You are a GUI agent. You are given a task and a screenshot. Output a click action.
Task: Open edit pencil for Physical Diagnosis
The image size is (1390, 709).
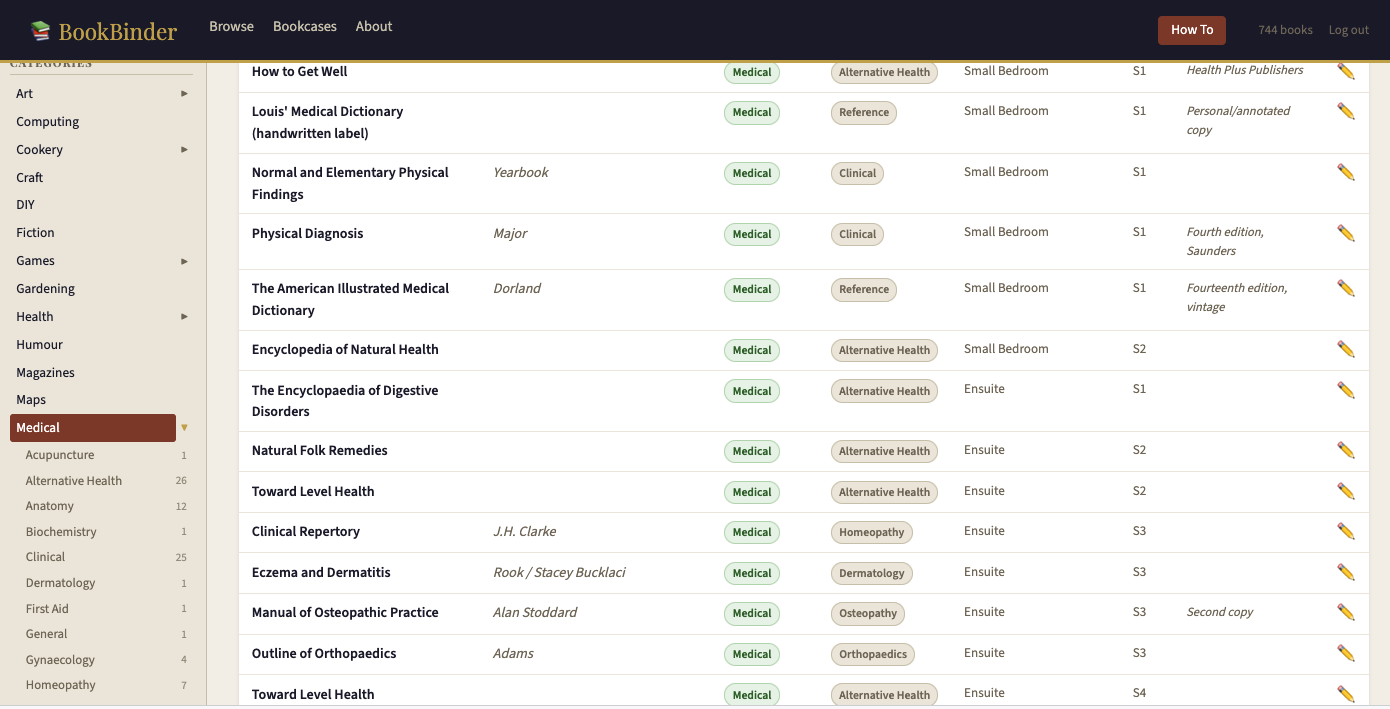coord(1346,233)
